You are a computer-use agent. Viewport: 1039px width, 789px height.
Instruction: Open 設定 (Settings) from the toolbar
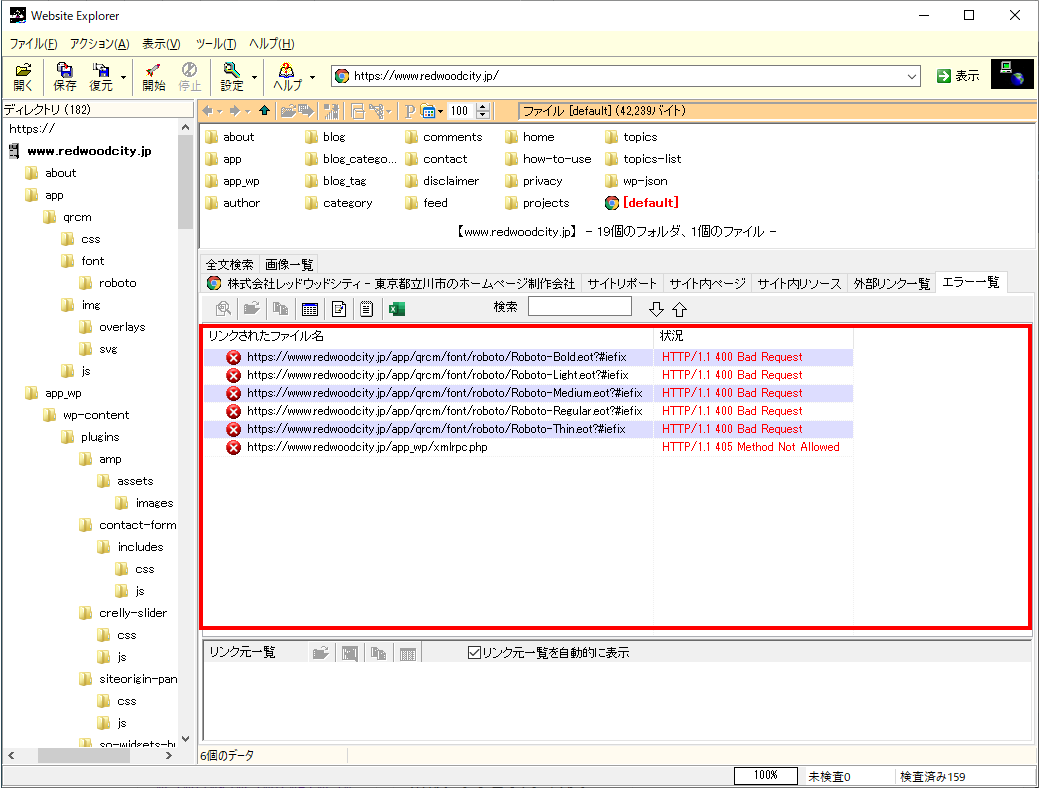tap(232, 77)
